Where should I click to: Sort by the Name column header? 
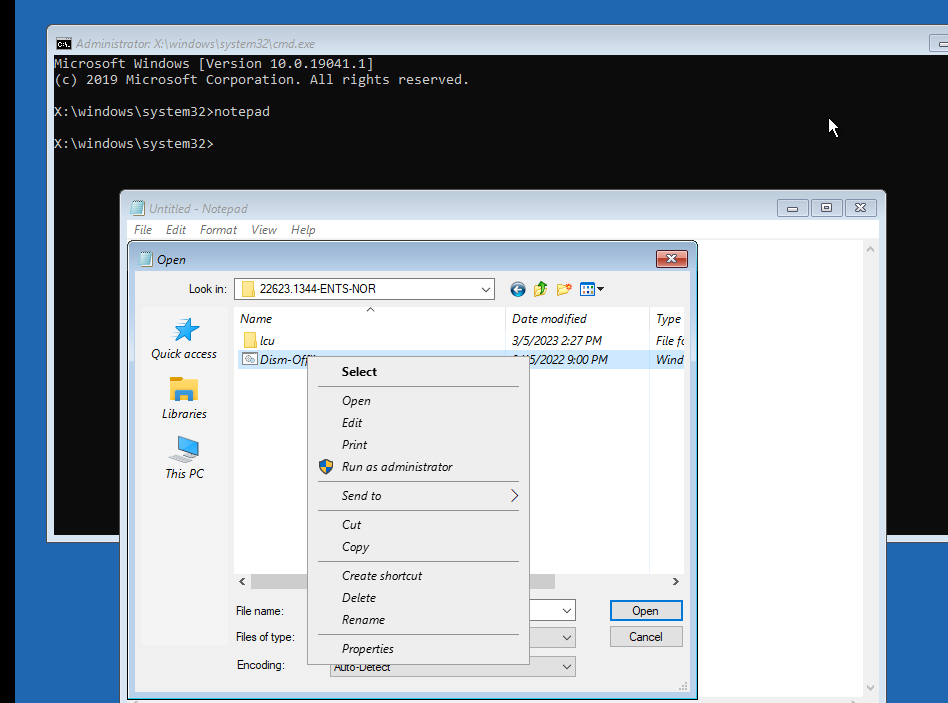point(369,319)
